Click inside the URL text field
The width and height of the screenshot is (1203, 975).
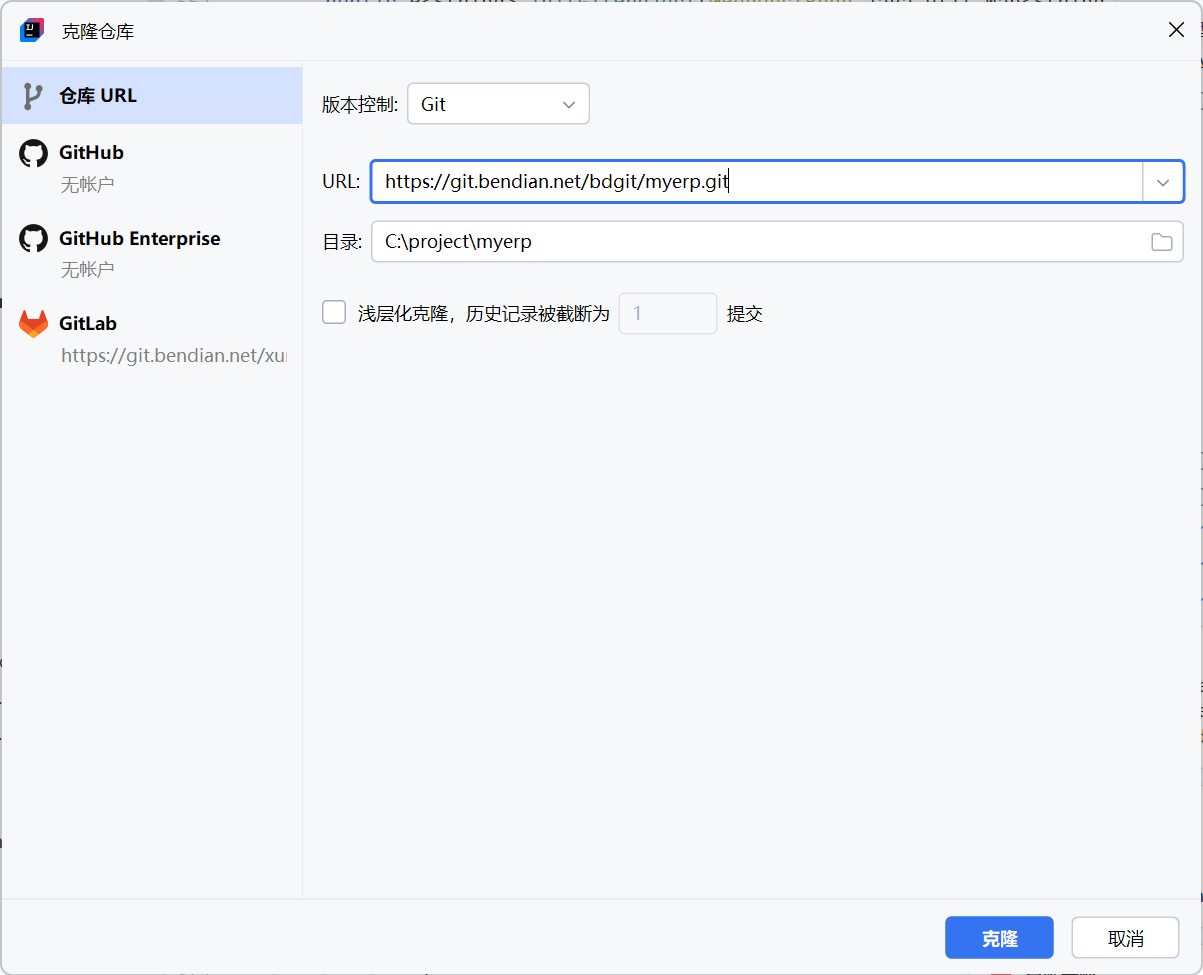[755, 182]
